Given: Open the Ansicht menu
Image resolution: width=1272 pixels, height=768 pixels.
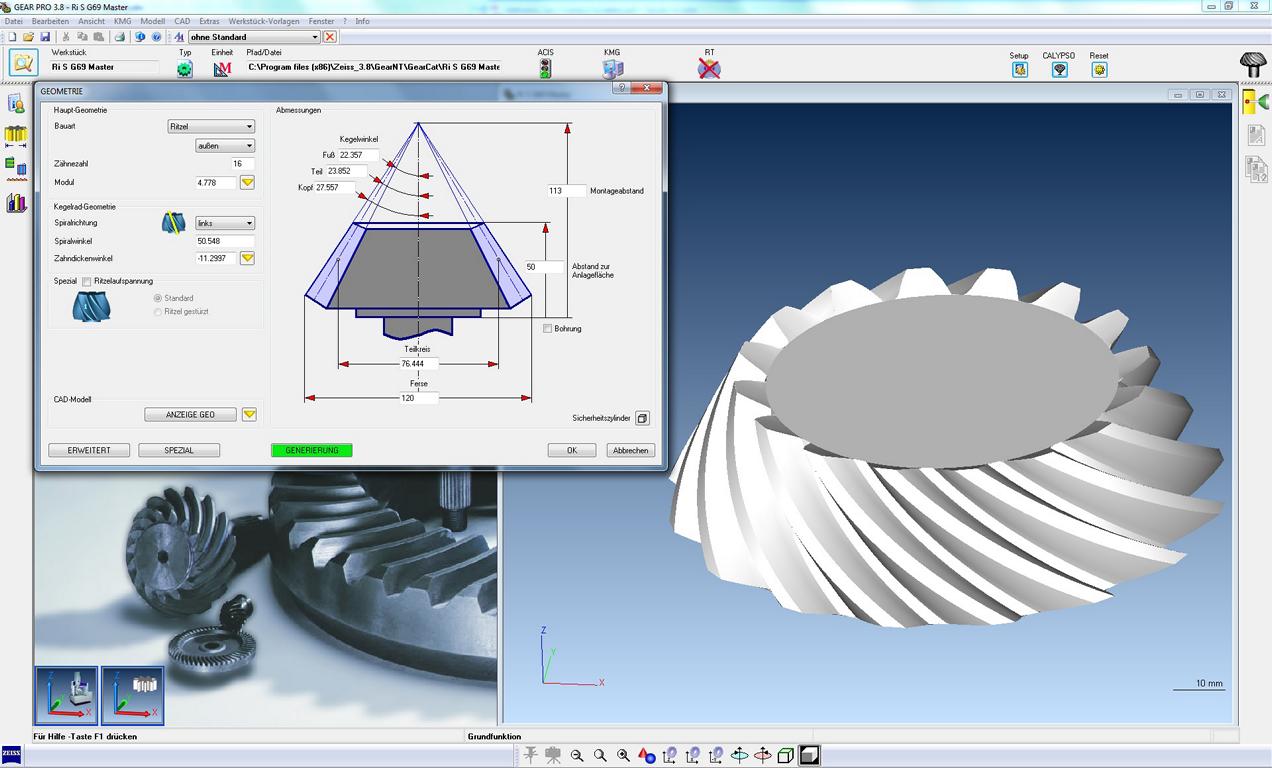Looking at the screenshot, I should (91, 21).
